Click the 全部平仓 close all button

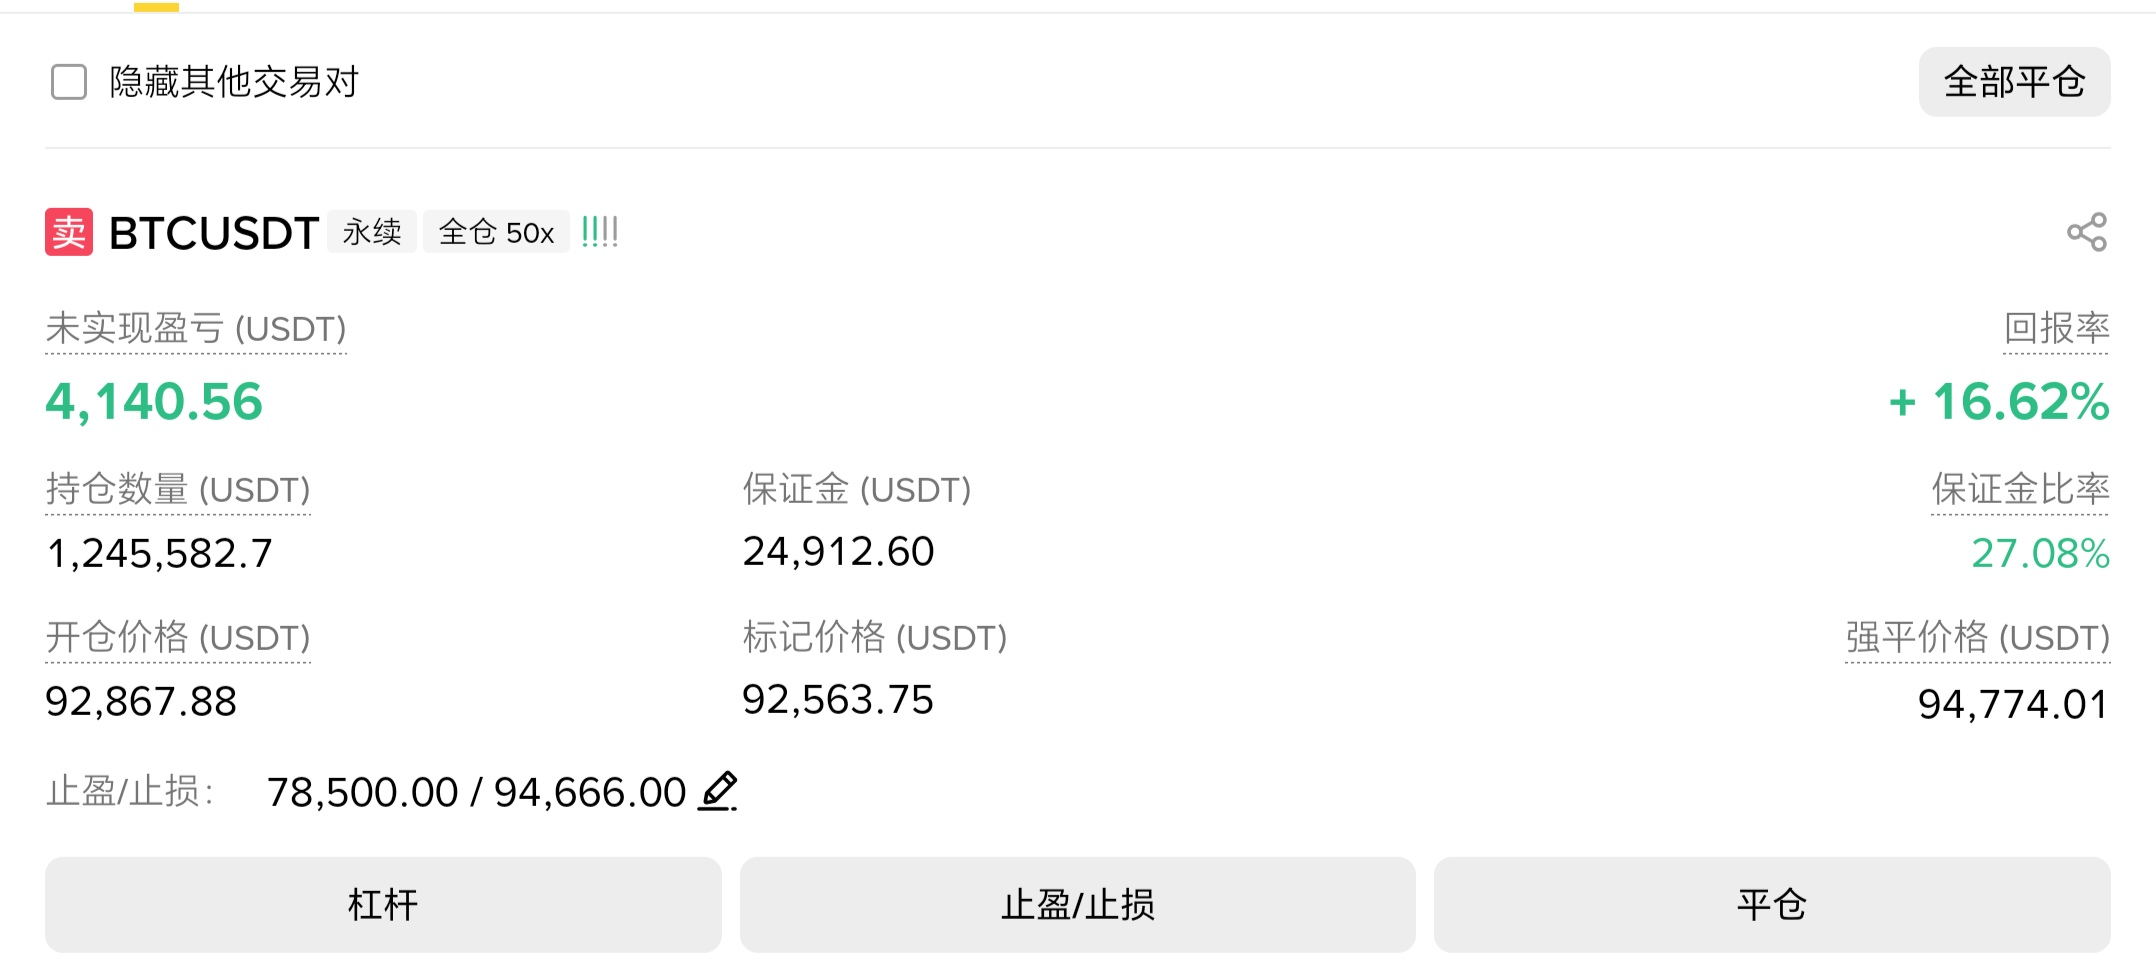pos(2013,82)
